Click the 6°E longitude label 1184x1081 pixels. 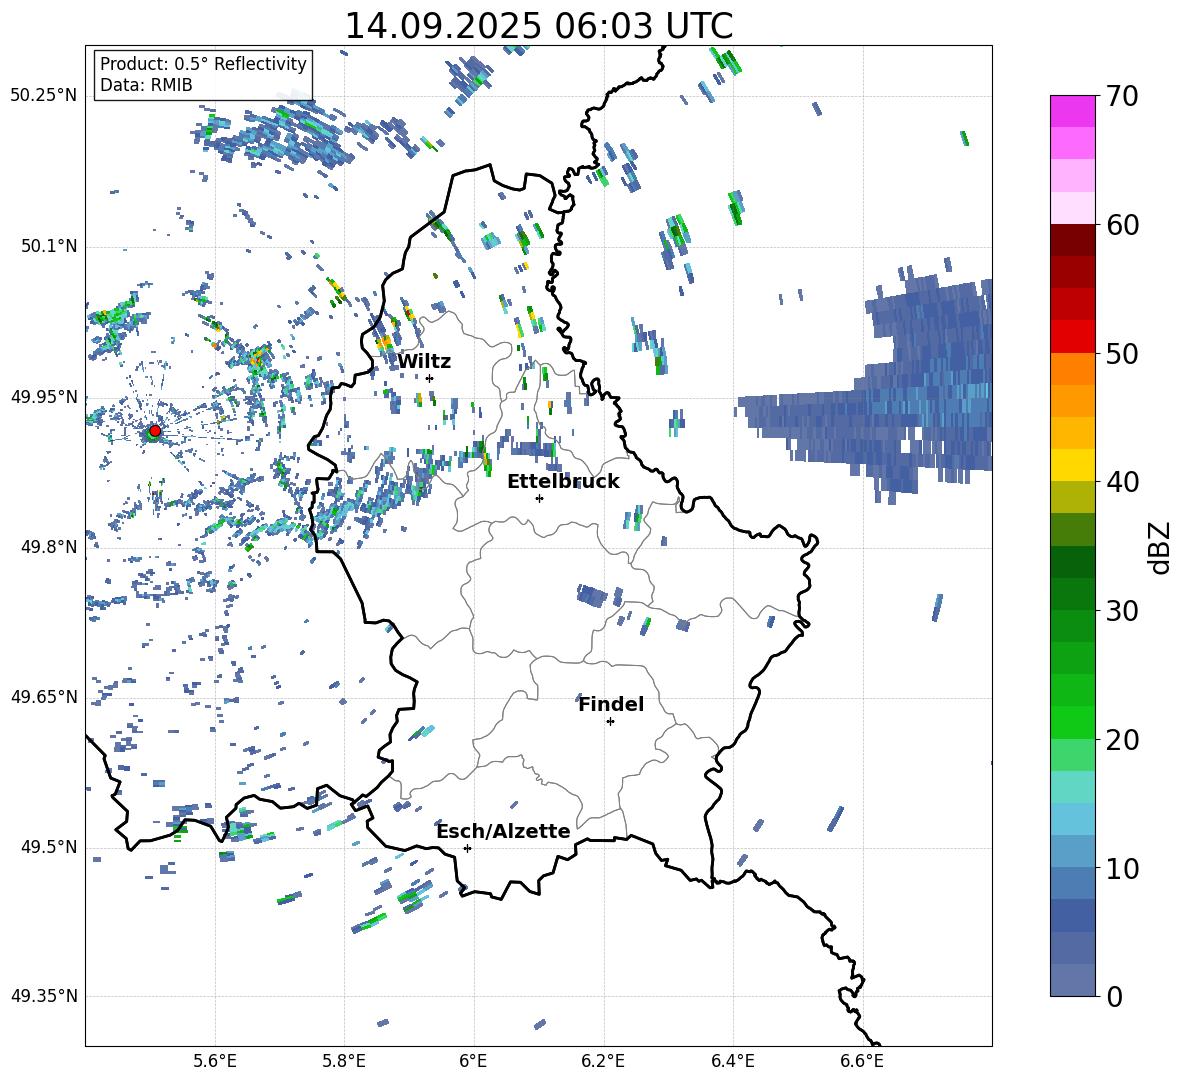[x=473, y=1061]
